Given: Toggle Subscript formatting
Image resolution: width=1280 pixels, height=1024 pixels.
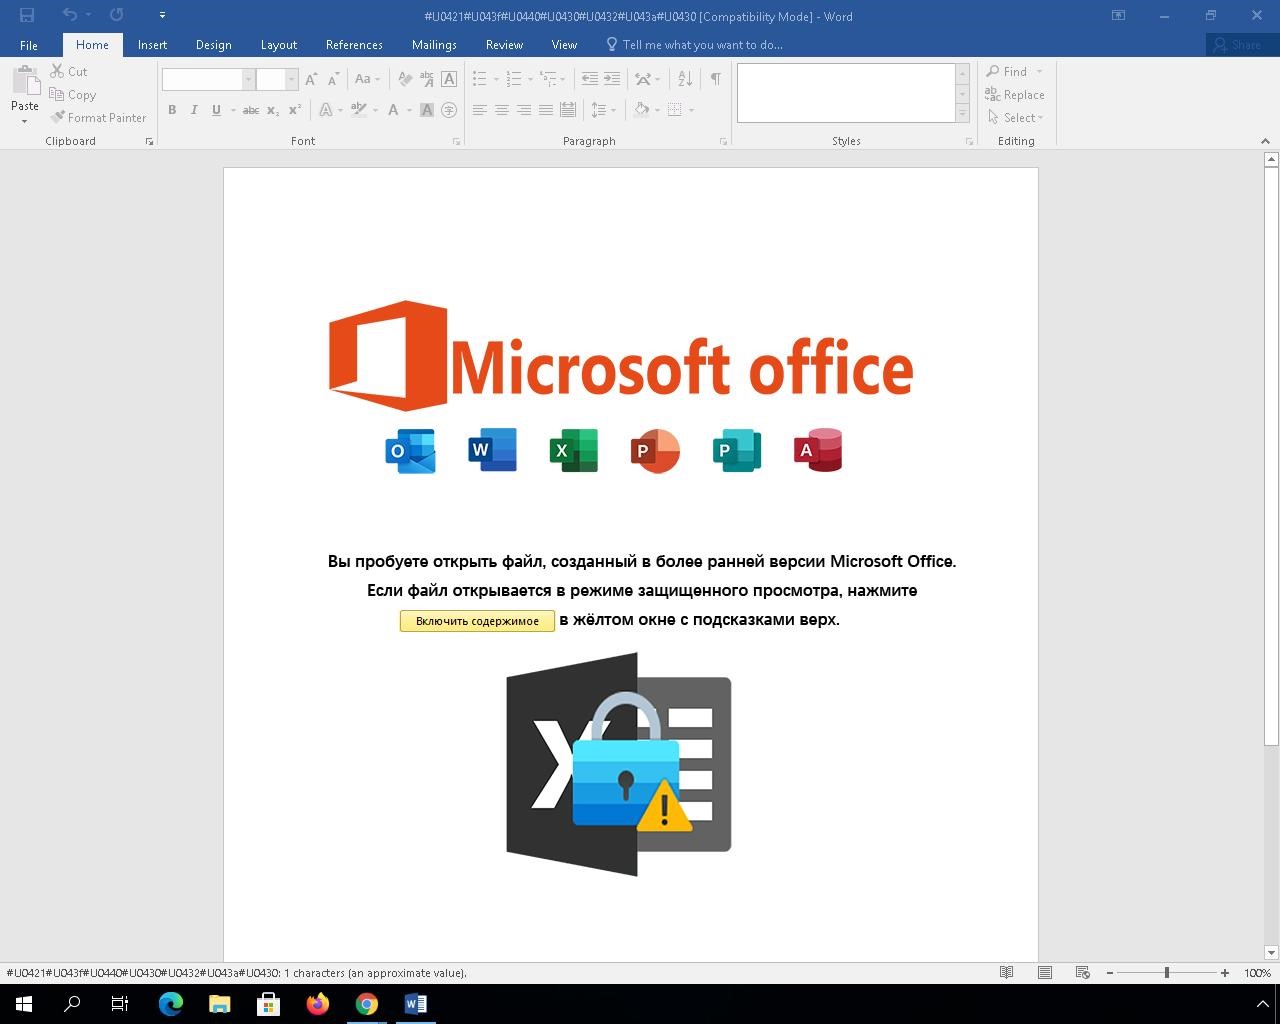Looking at the screenshot, I should [273, 110].
